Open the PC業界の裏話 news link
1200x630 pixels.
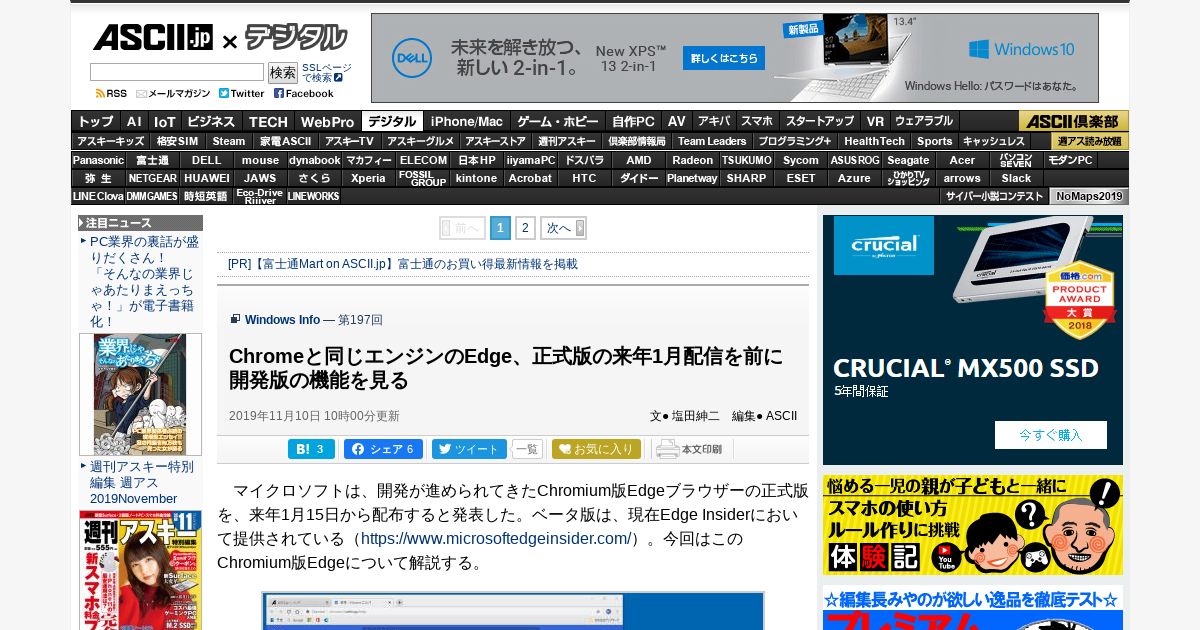coord(144,282)
